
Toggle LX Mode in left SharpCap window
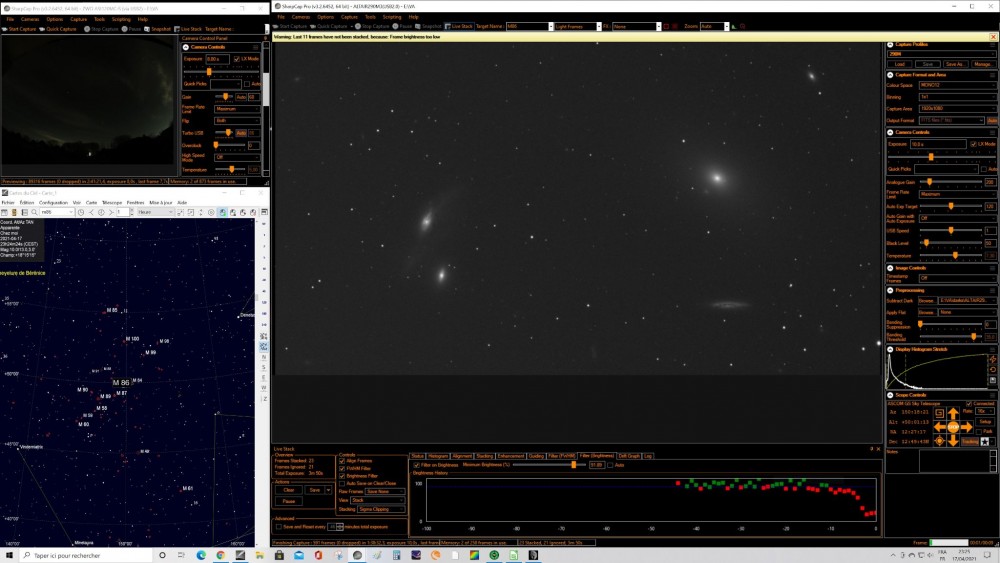point(237,59)
